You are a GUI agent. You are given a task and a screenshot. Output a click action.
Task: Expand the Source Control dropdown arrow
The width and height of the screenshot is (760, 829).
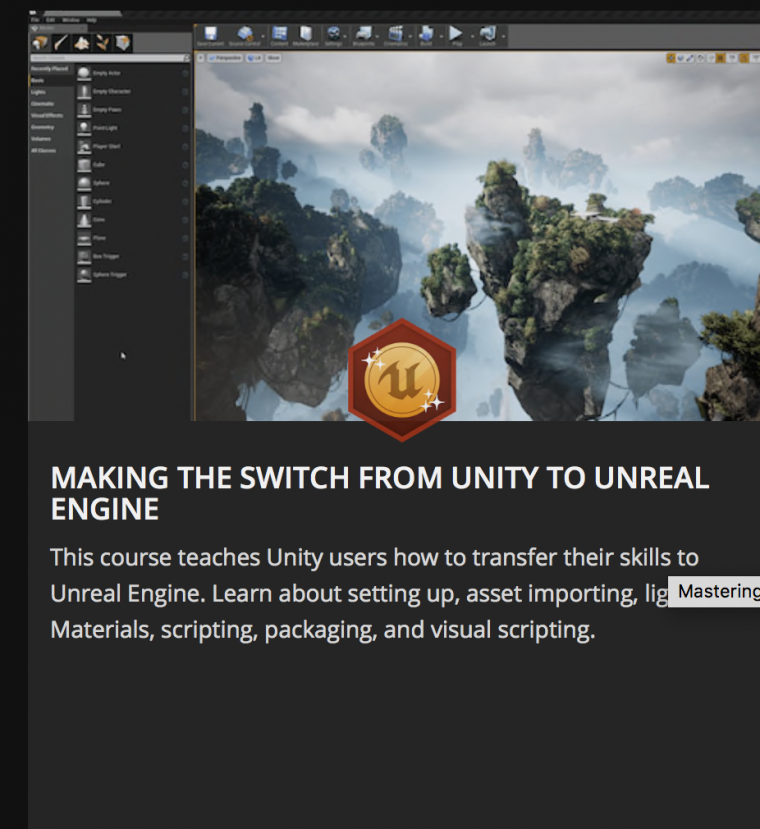coord(263,36)
